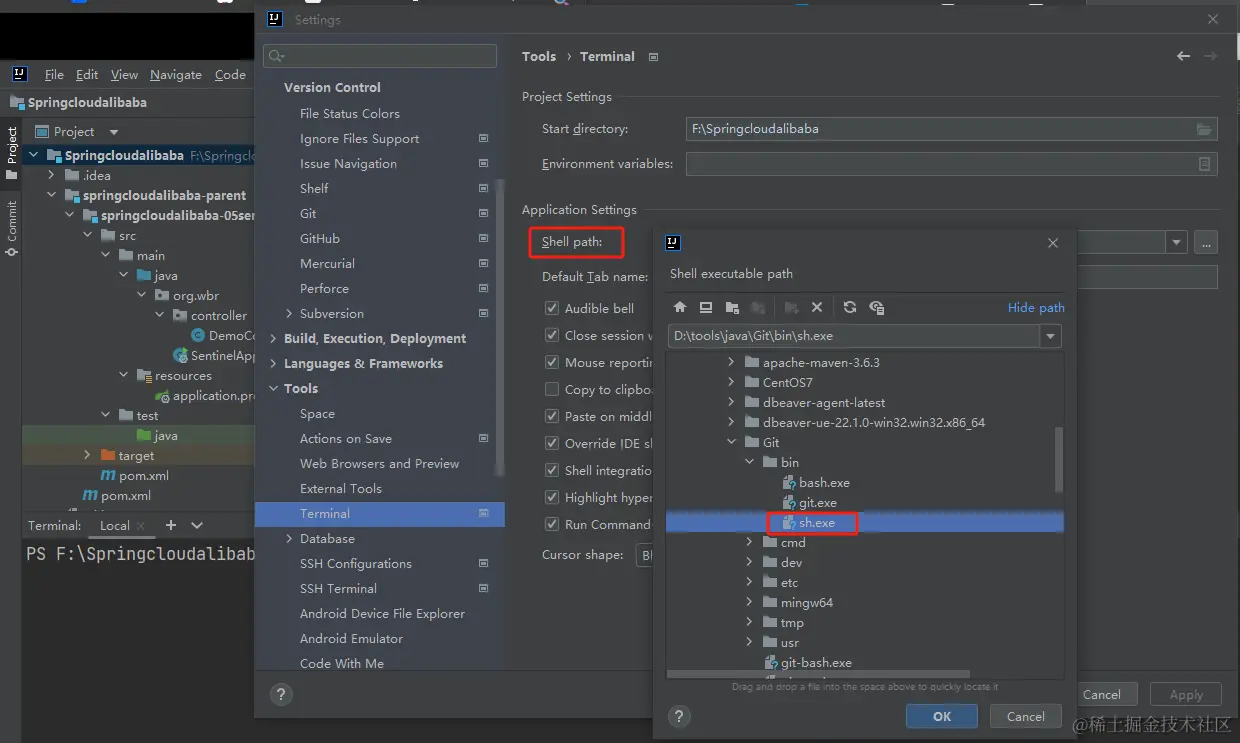The image size is (1240, 743).
Task: Collapse Tools settings section
Action: [274, 388]
